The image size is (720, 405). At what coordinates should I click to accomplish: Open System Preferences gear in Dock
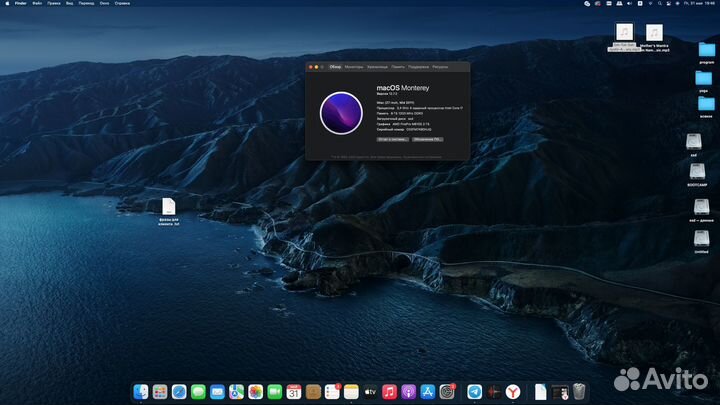pos(447,392)
